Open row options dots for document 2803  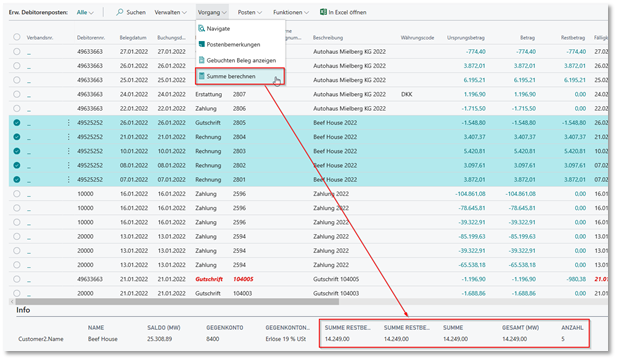click(x=68, y=151)
